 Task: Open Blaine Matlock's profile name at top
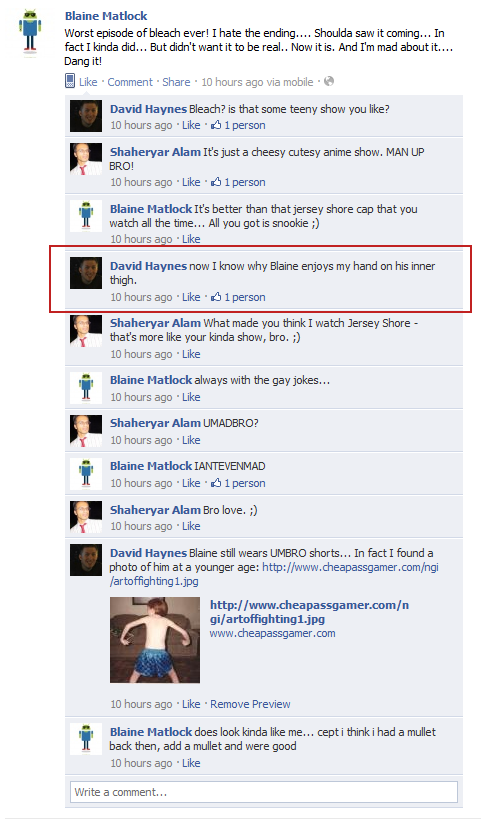pos(106,16)
